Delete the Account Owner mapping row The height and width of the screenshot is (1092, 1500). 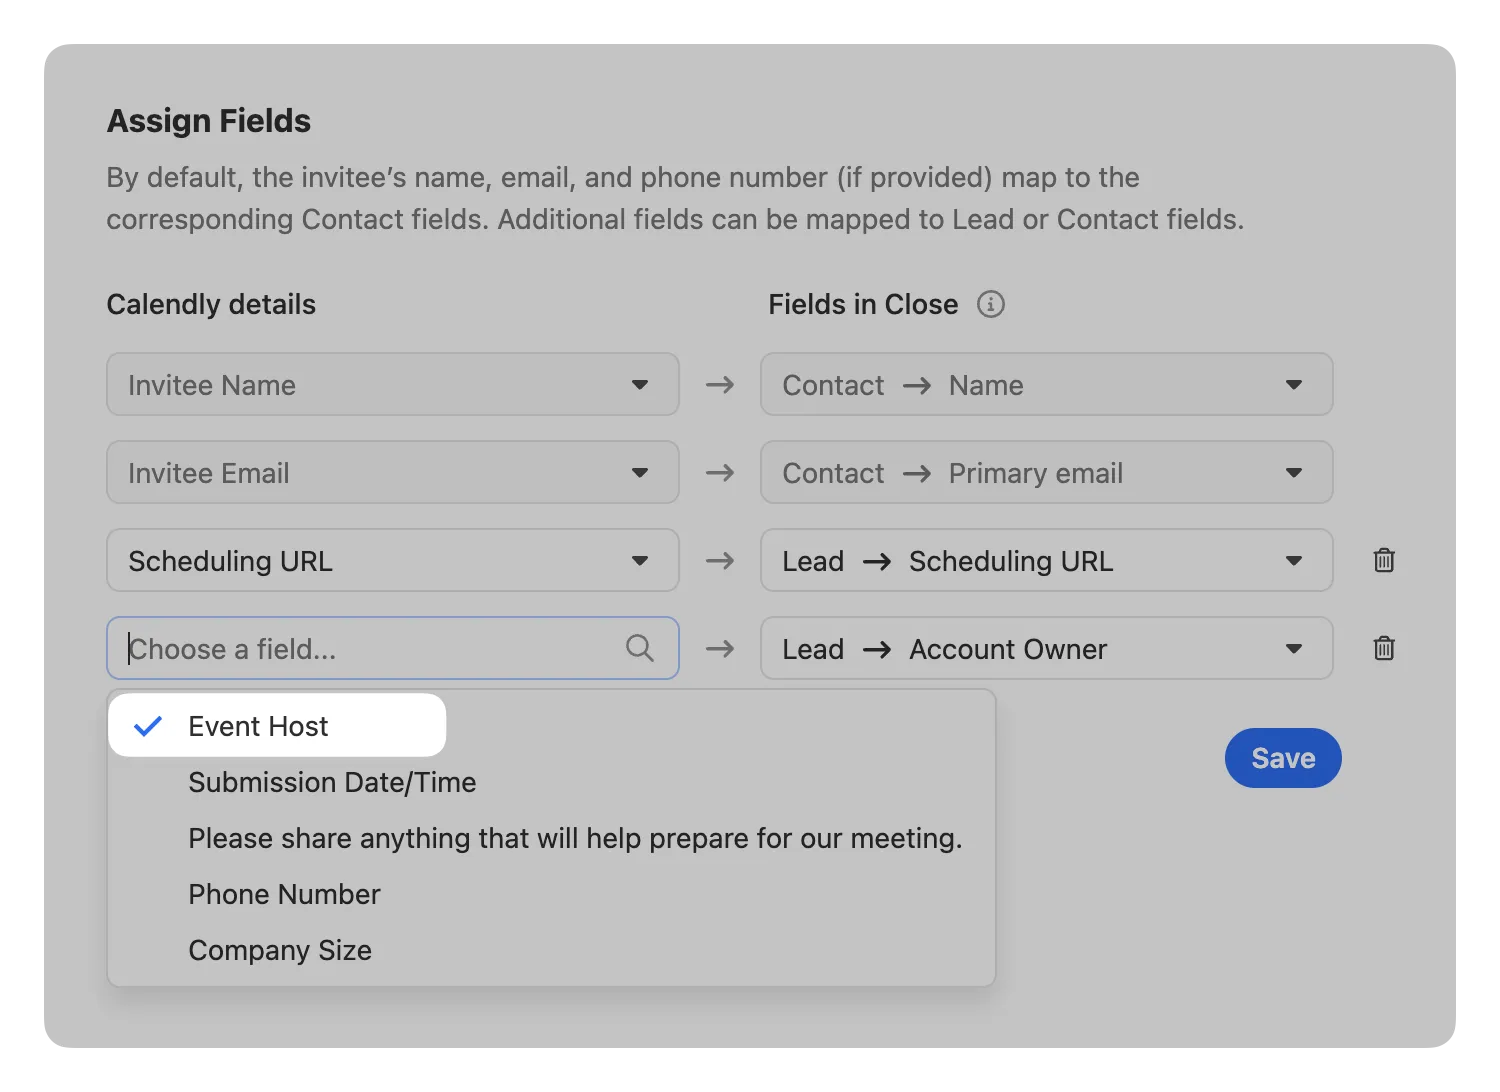click(x=1384, y=648)
